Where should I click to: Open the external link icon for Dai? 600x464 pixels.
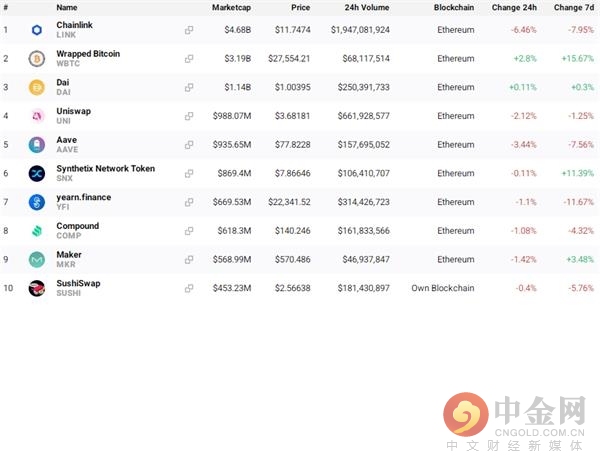point(189,87)
